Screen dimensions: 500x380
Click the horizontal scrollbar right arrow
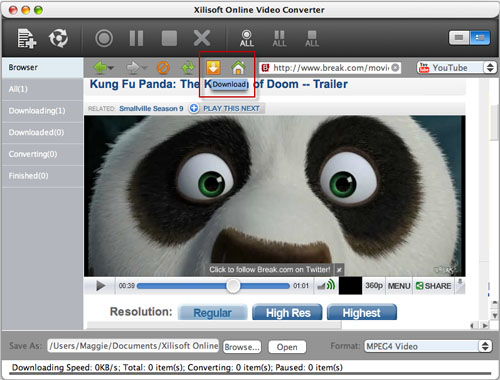485,325
